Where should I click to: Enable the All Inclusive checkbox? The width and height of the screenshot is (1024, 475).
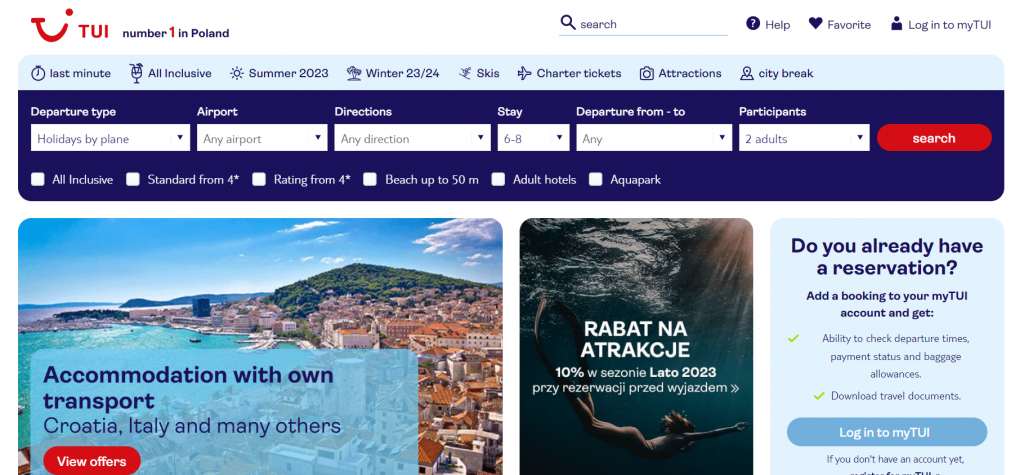pos(38,179)
